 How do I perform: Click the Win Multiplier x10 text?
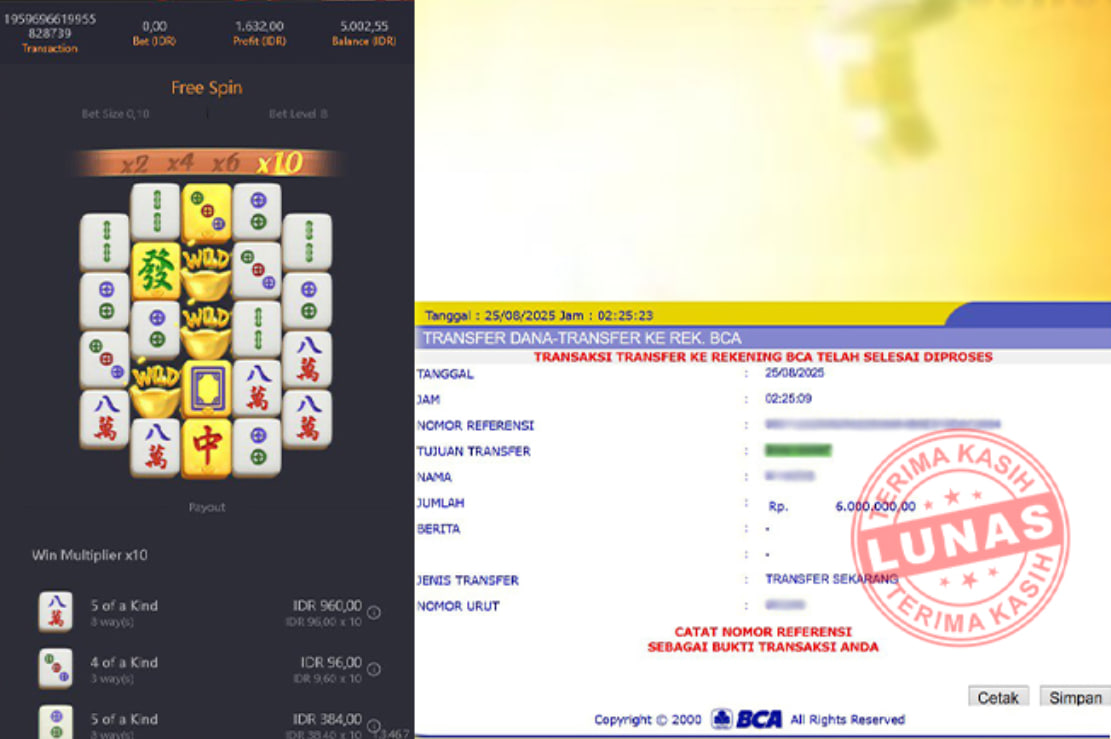coord(90,555)
